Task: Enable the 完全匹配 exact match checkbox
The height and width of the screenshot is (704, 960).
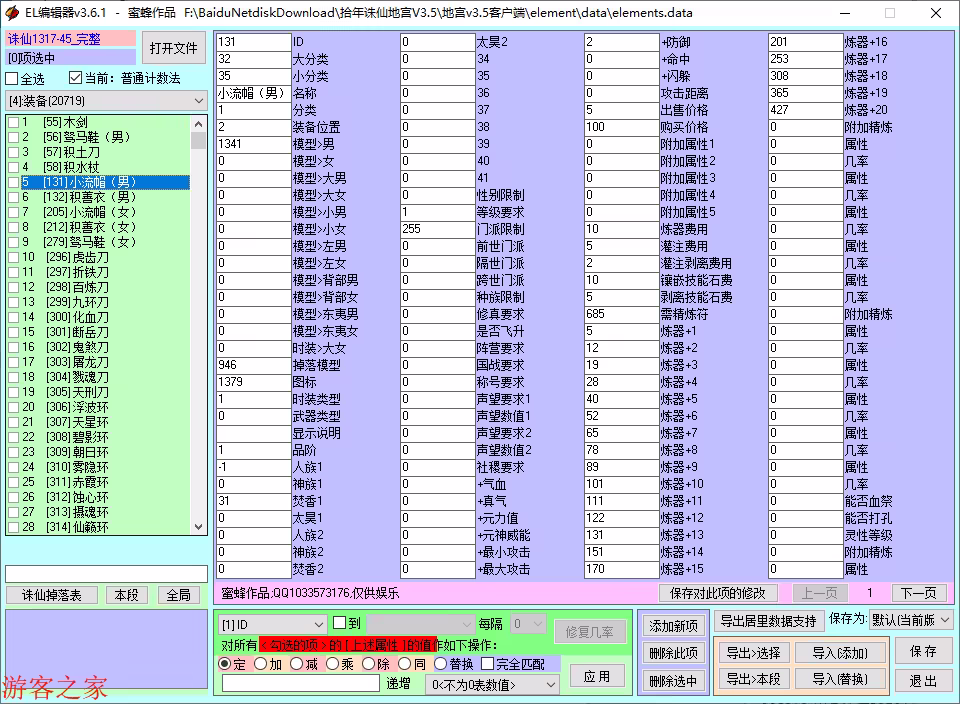Action: point(488,663)
